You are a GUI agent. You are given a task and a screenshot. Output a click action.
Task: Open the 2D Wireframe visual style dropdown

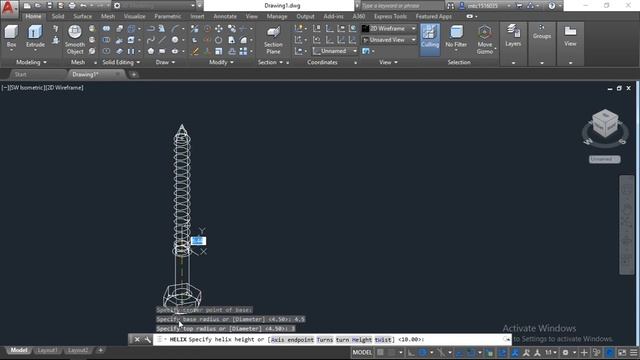pos(389,29)
